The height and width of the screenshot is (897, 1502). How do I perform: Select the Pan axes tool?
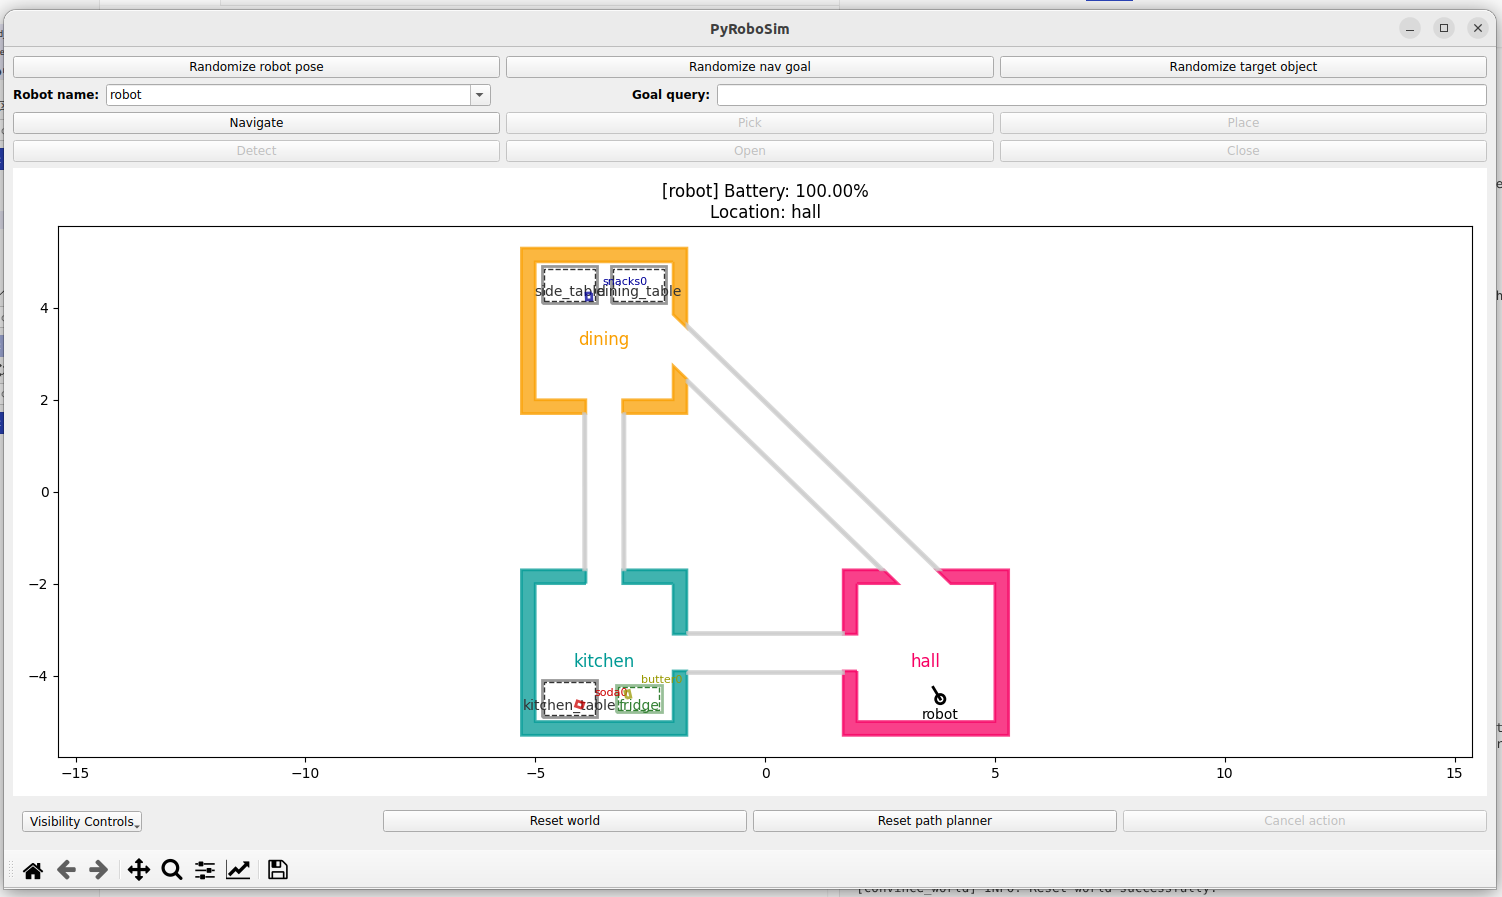coord(139,870)
